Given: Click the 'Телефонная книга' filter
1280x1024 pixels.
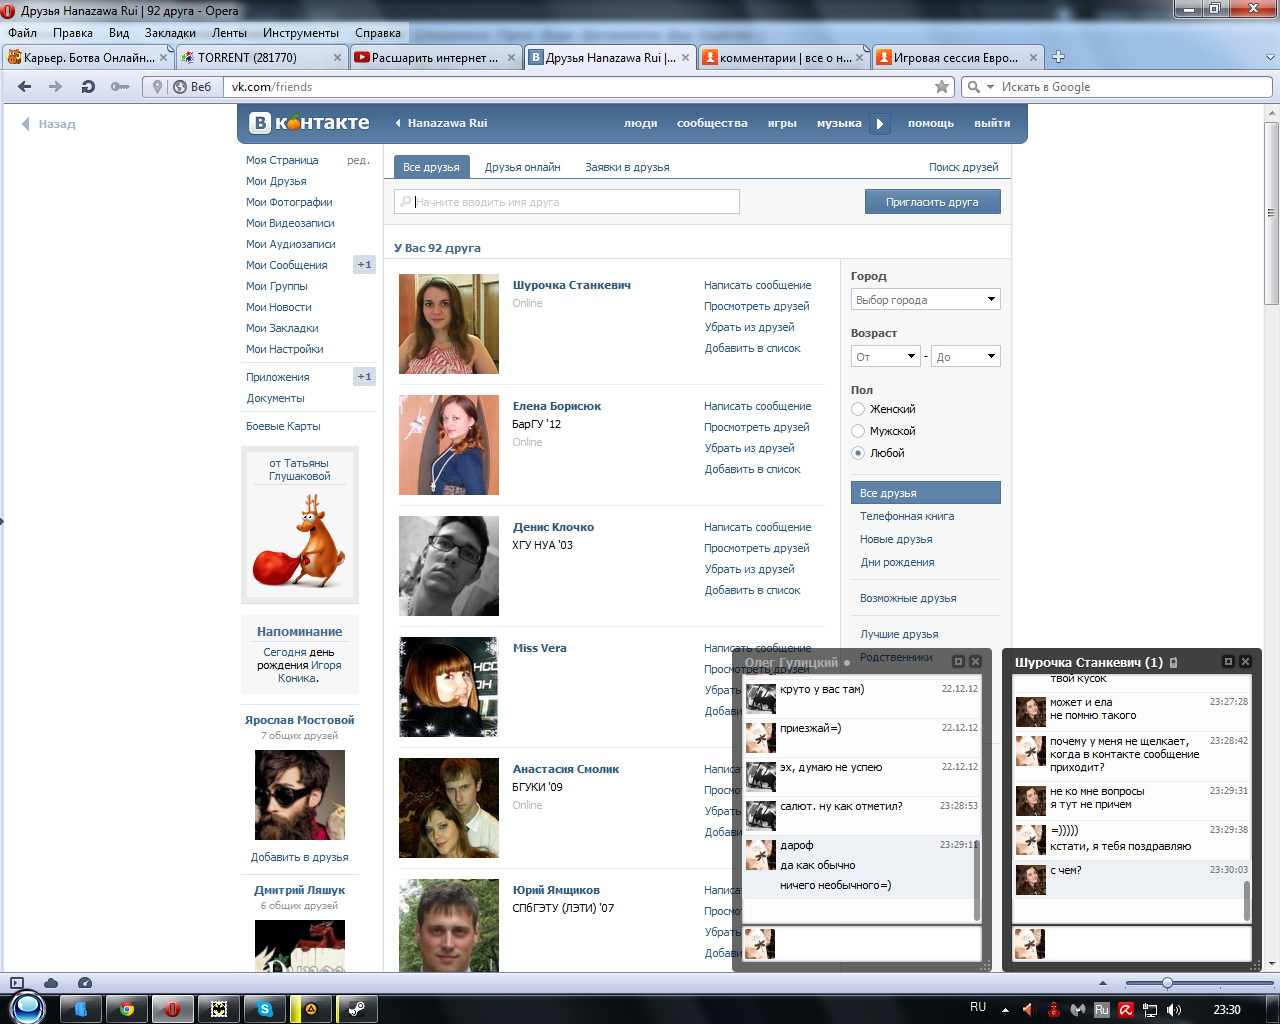Looking at the screenshot, I should pyautogui.click(x=907, y=516).
